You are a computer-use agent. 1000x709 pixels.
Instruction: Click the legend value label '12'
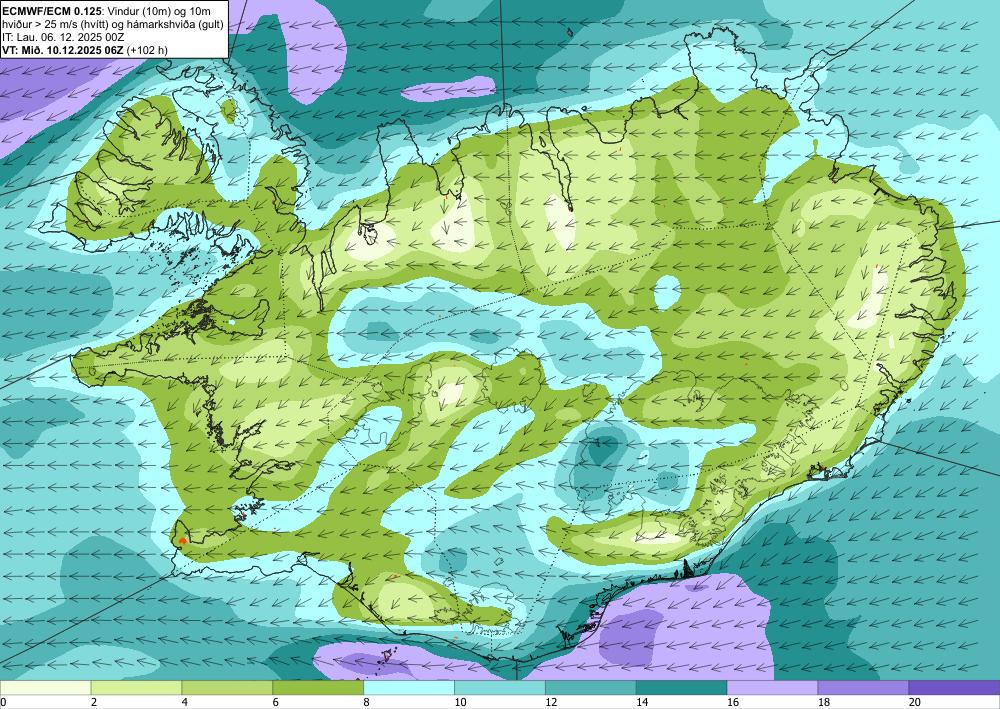pos(551,703)
